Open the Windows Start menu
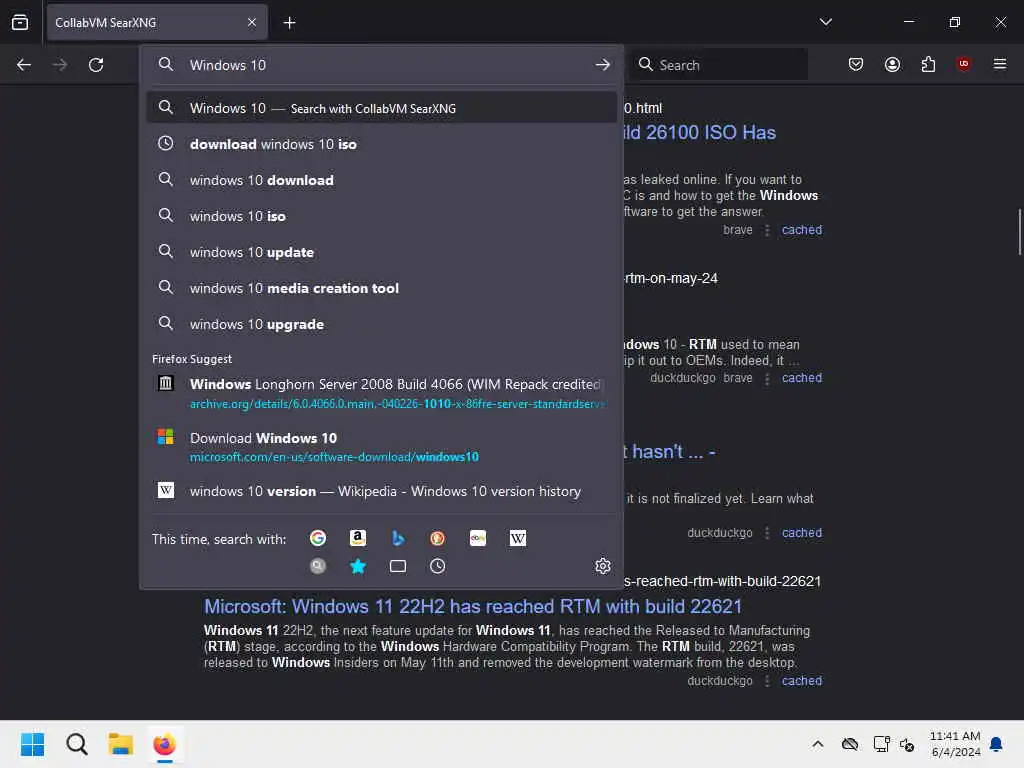The image size is (1024, 768). (x=33, y=744)
